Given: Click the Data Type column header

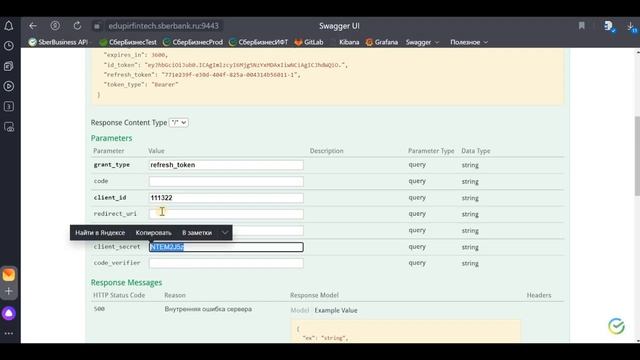Looking at the screenshot, I should click(476, 151).
